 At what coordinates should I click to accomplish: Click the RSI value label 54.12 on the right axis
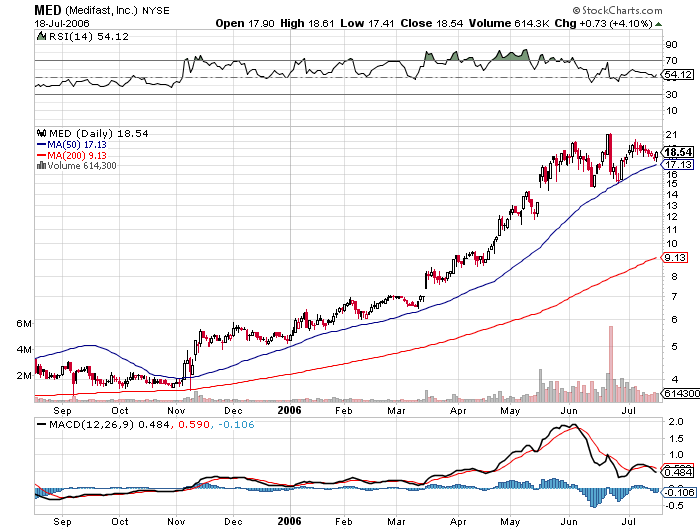coord(678,75)
